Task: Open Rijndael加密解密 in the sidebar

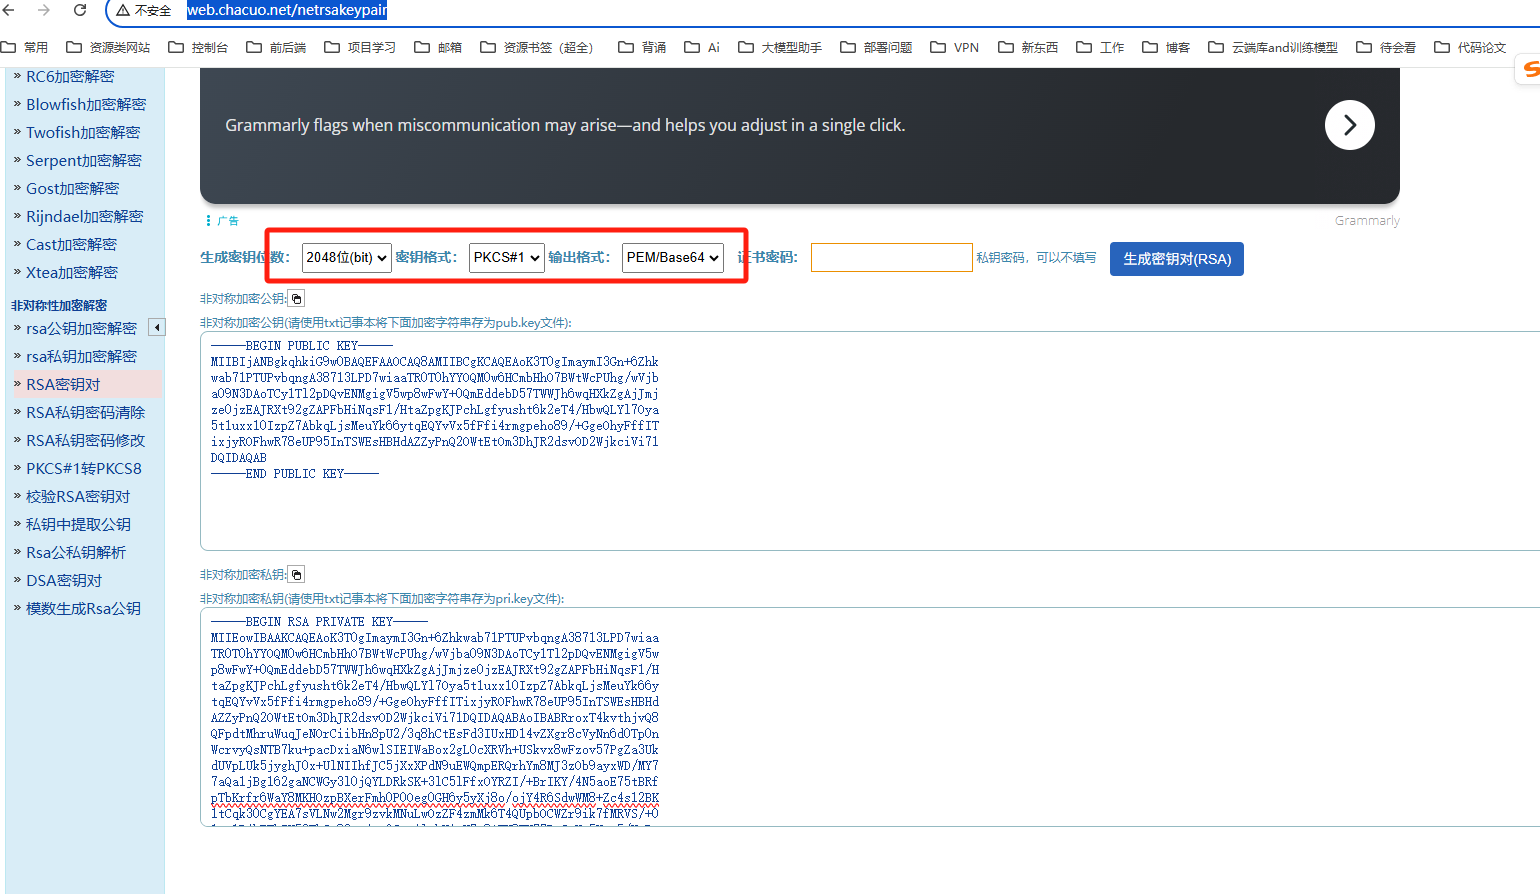Action: click(85, 216)
